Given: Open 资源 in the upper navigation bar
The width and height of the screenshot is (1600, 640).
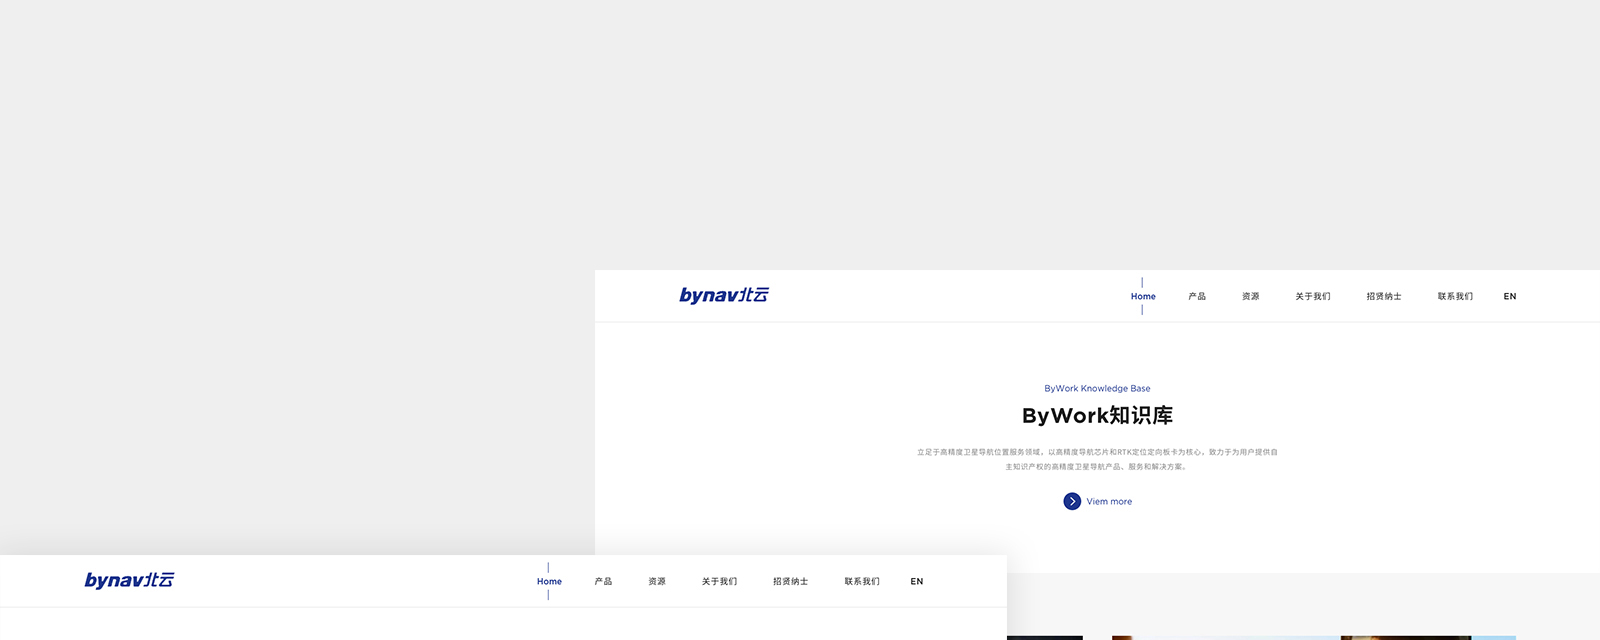Looking at the screenshot, I should (x=1250, y=296).
